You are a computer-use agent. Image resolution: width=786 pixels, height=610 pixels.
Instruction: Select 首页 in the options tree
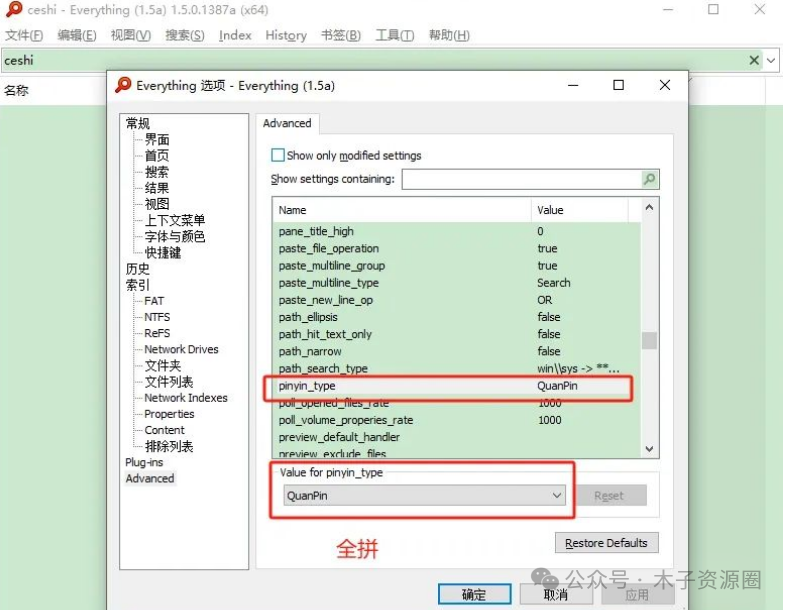click(157, 155)
